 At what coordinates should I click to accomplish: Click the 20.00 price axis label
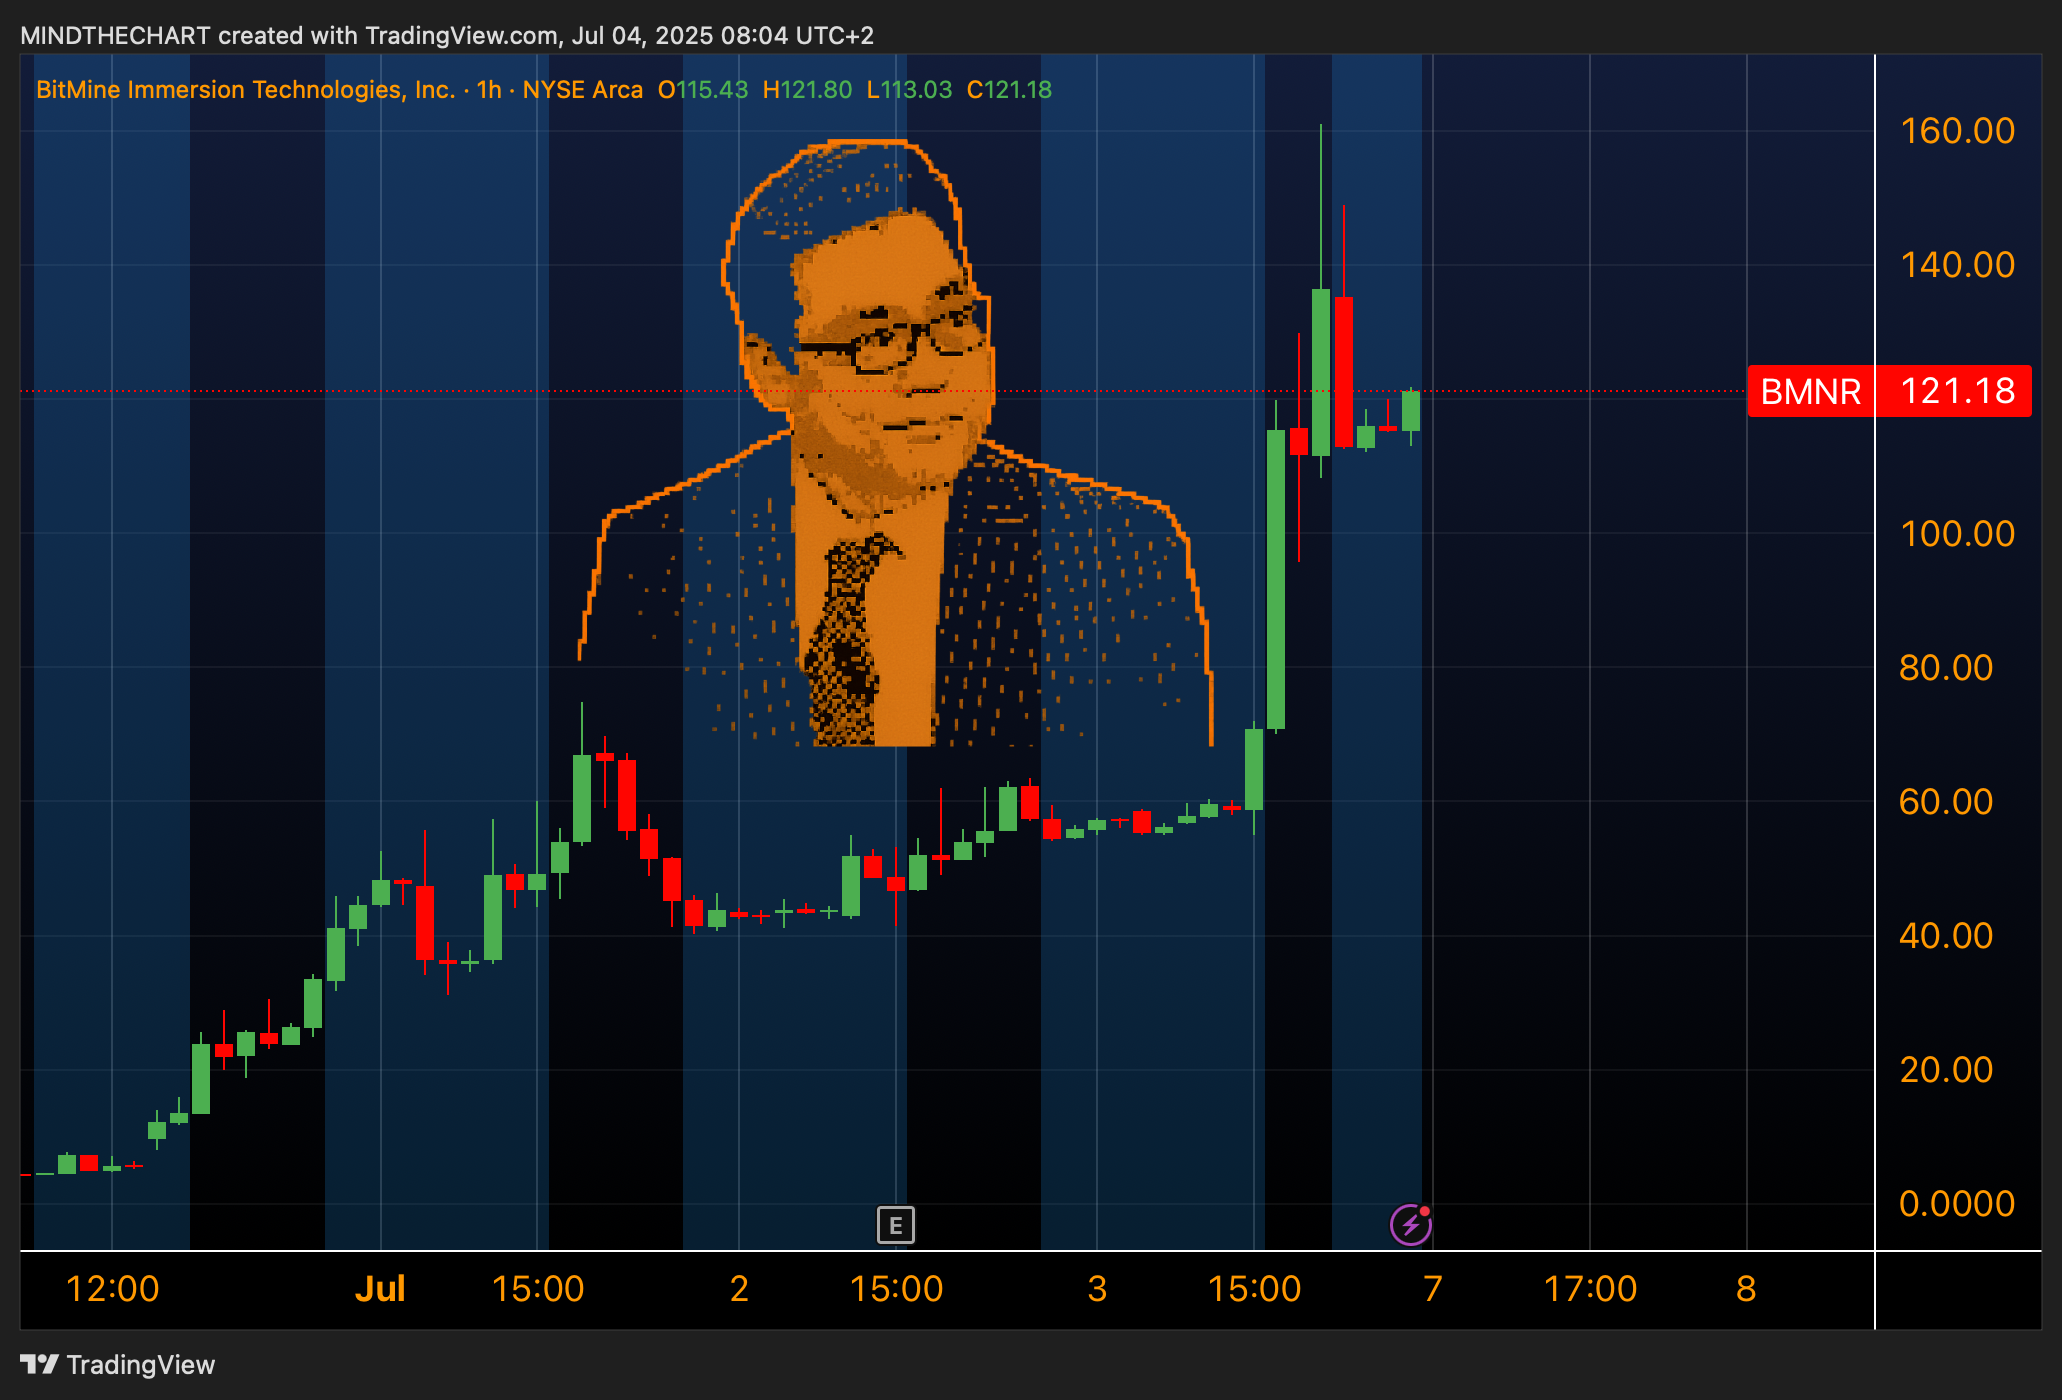(1946, 1070)
